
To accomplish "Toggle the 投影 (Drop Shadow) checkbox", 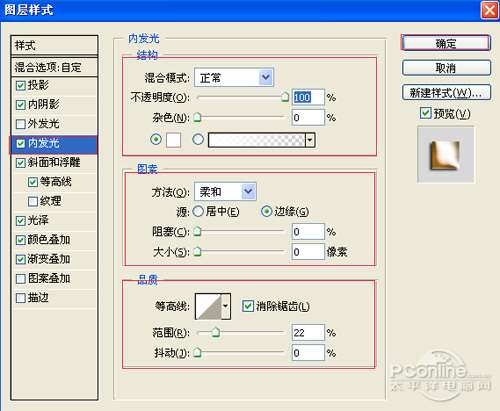I will point(21,86).
